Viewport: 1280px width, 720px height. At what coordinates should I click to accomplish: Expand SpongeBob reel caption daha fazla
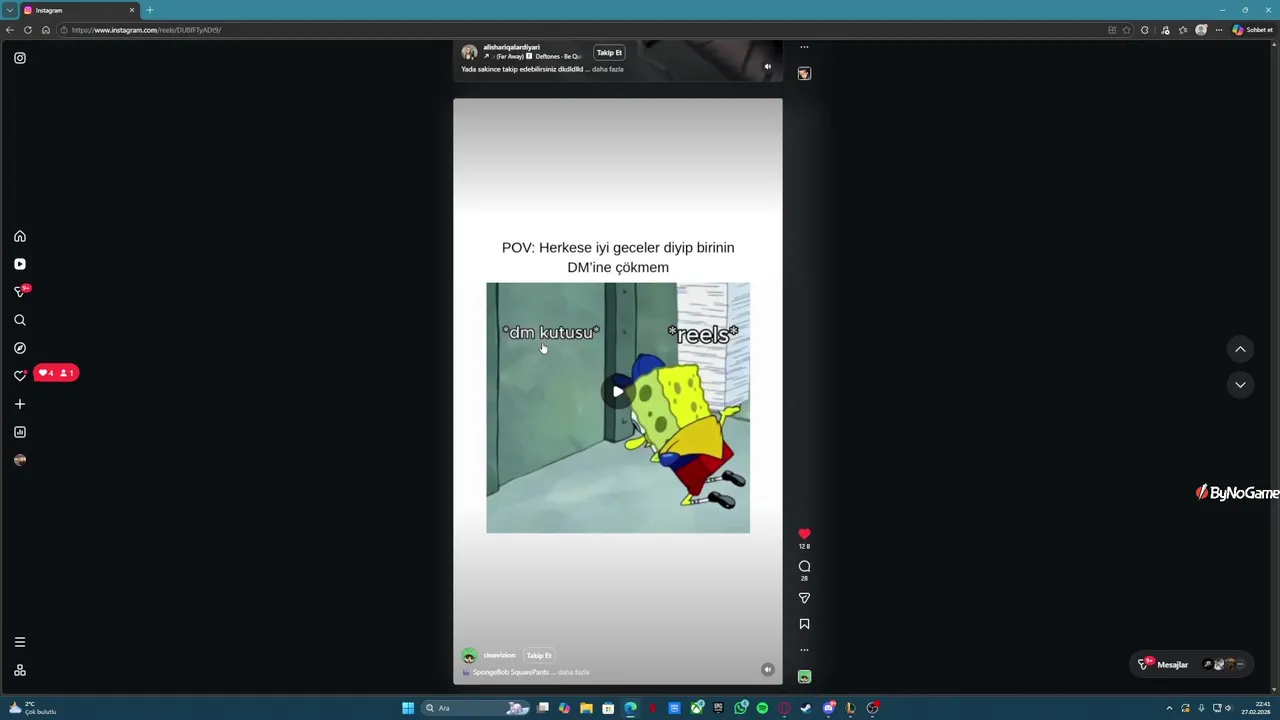pyautogui.click(x=573, y=672)
